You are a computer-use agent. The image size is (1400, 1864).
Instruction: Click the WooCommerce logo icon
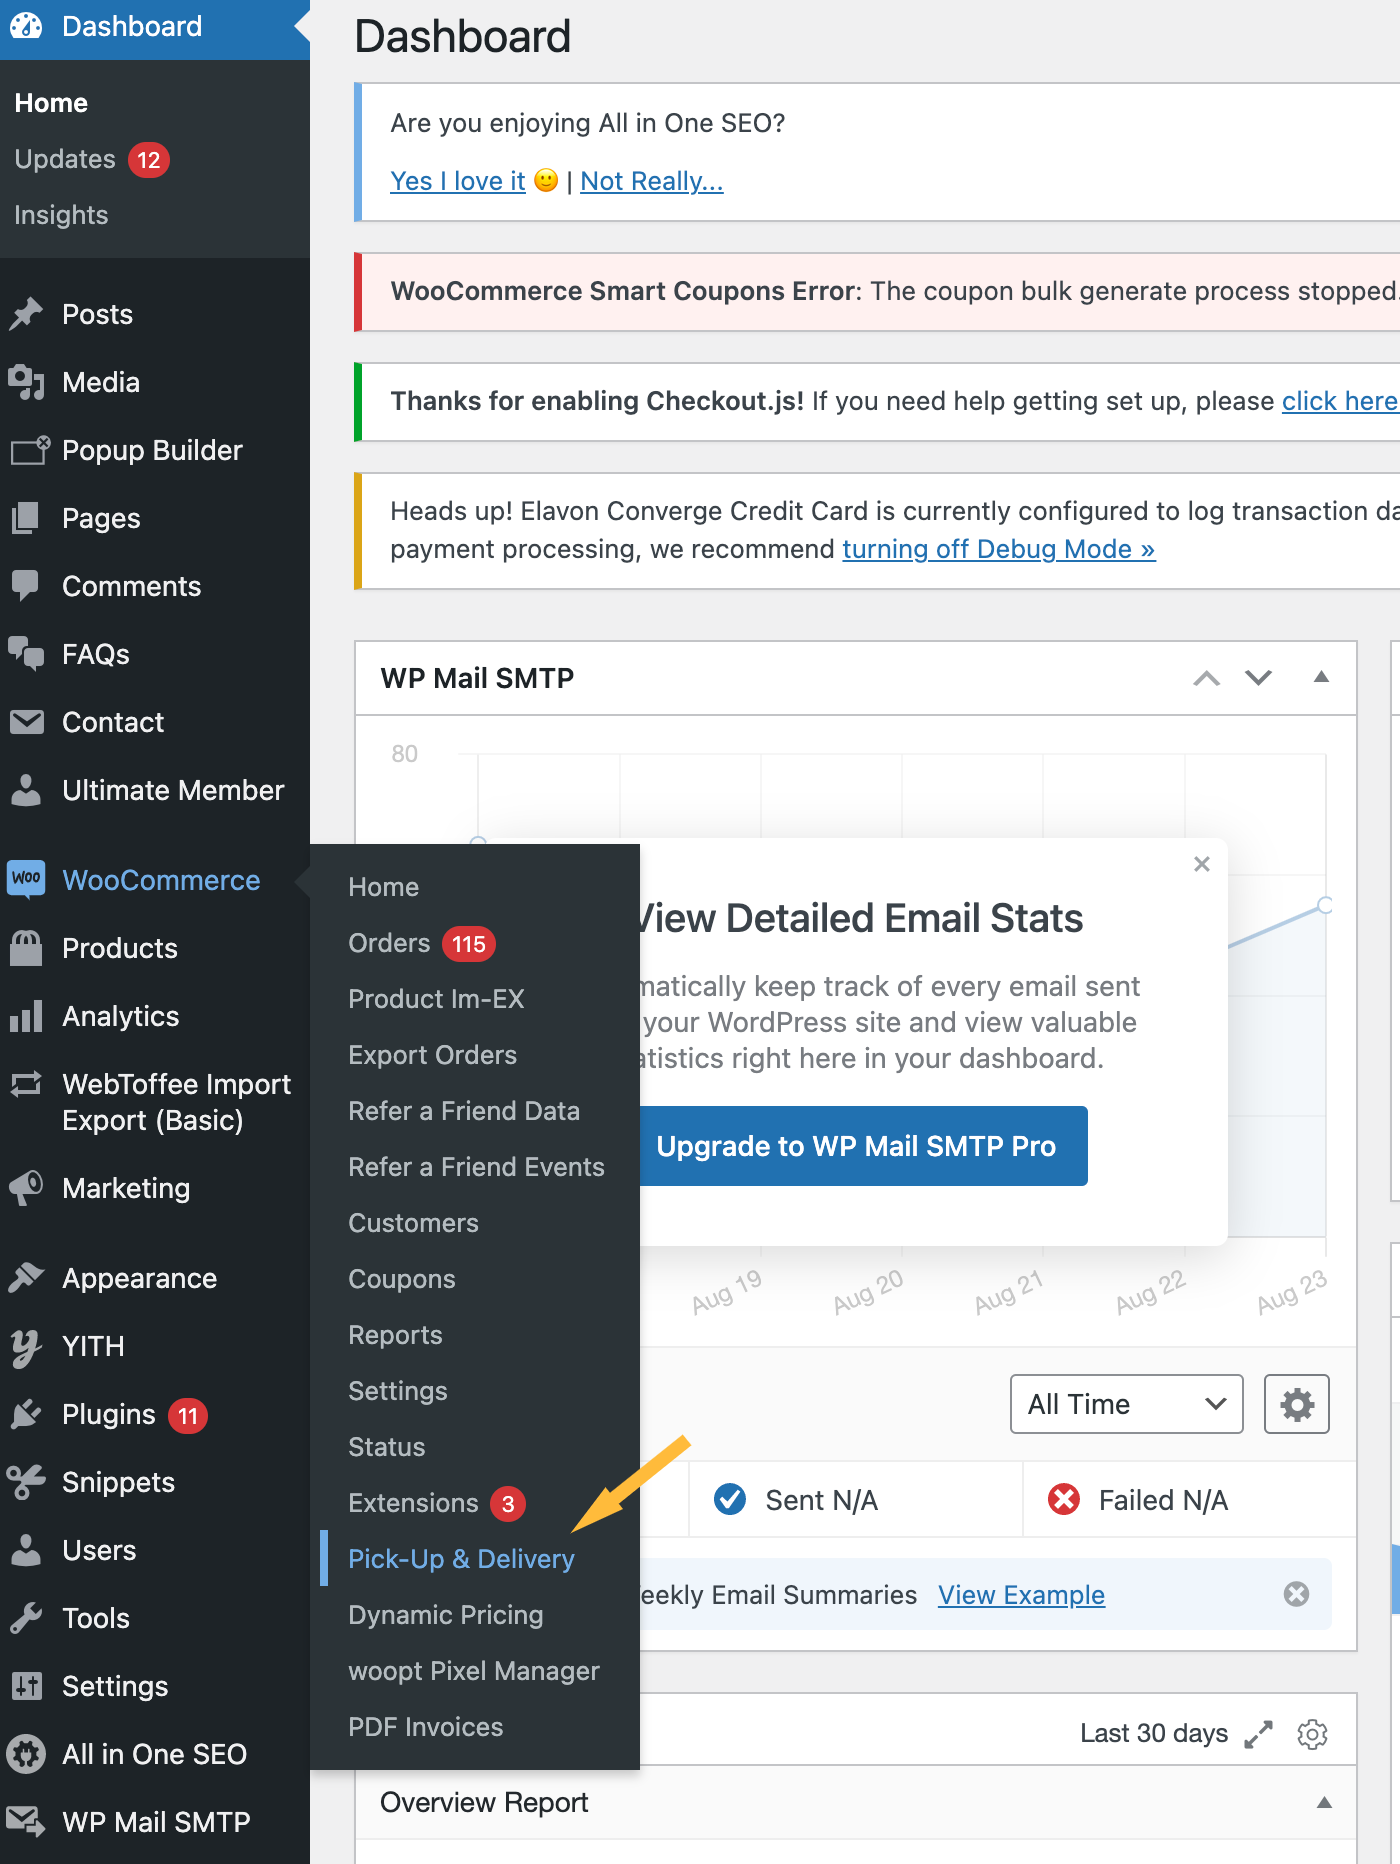(26, 879)
